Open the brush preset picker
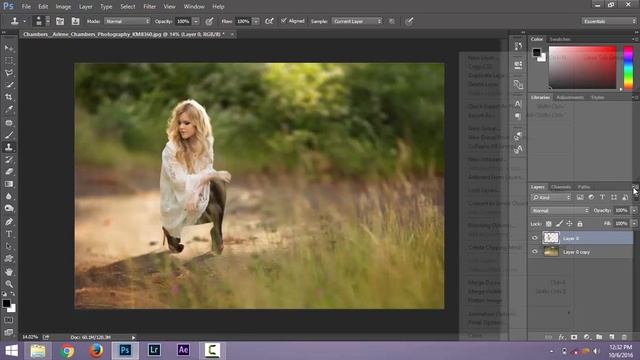The height and width of the screenshot is (360, 640). pyautogui.click(x=42, y=21)
